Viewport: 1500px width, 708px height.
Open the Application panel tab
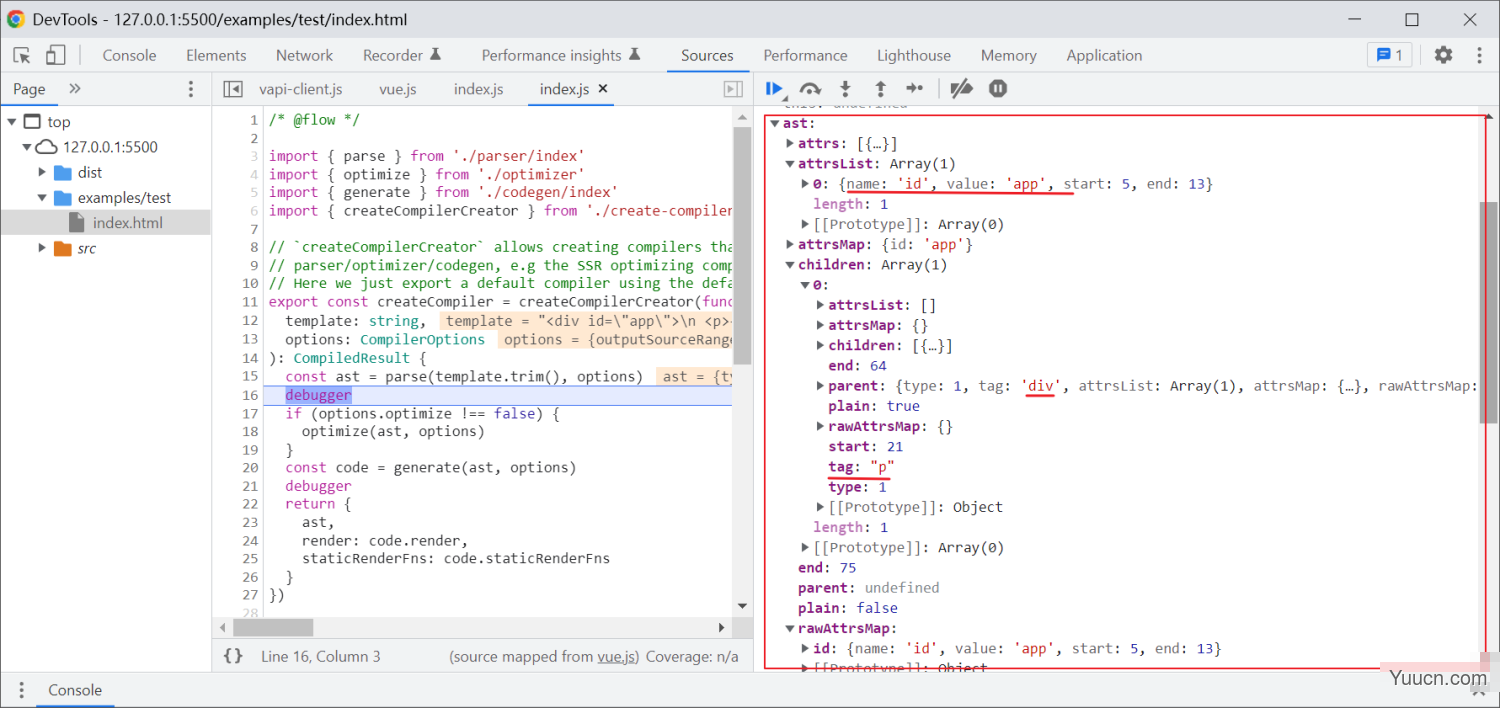point(1104,55)
